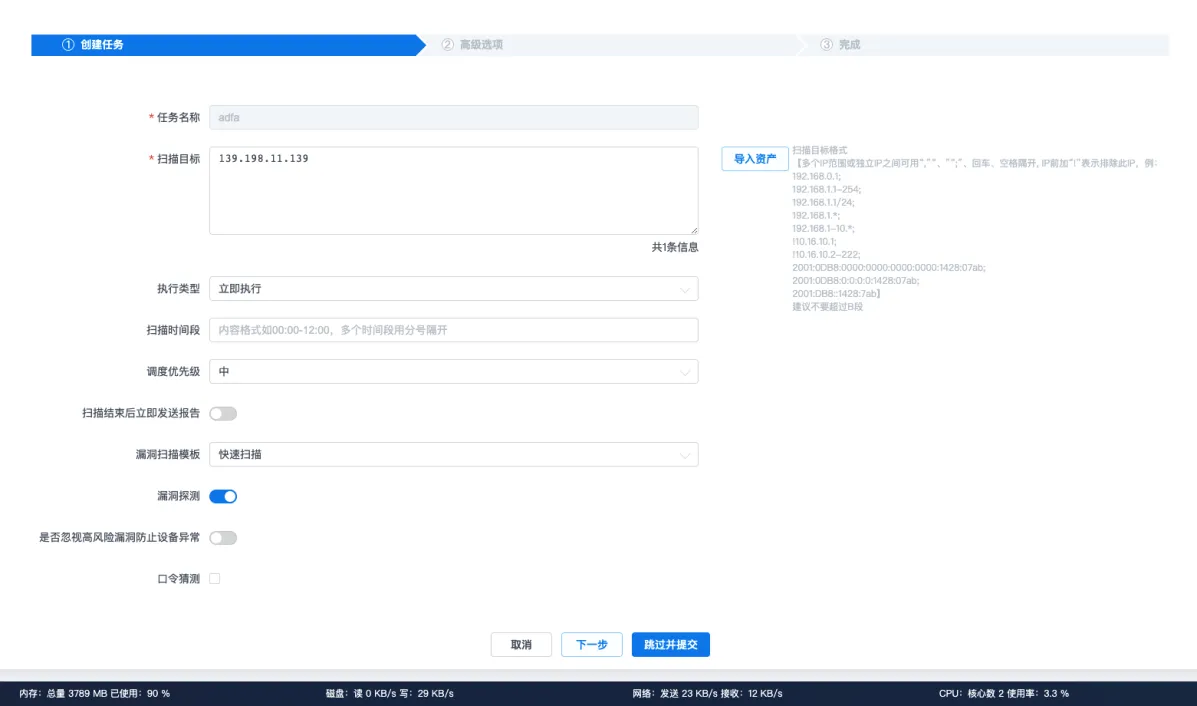The height and width of the screenshot is (706, 1197).
Task: Click the 漏洞扫描模板 chevron icon
Action: click(685, 455)
